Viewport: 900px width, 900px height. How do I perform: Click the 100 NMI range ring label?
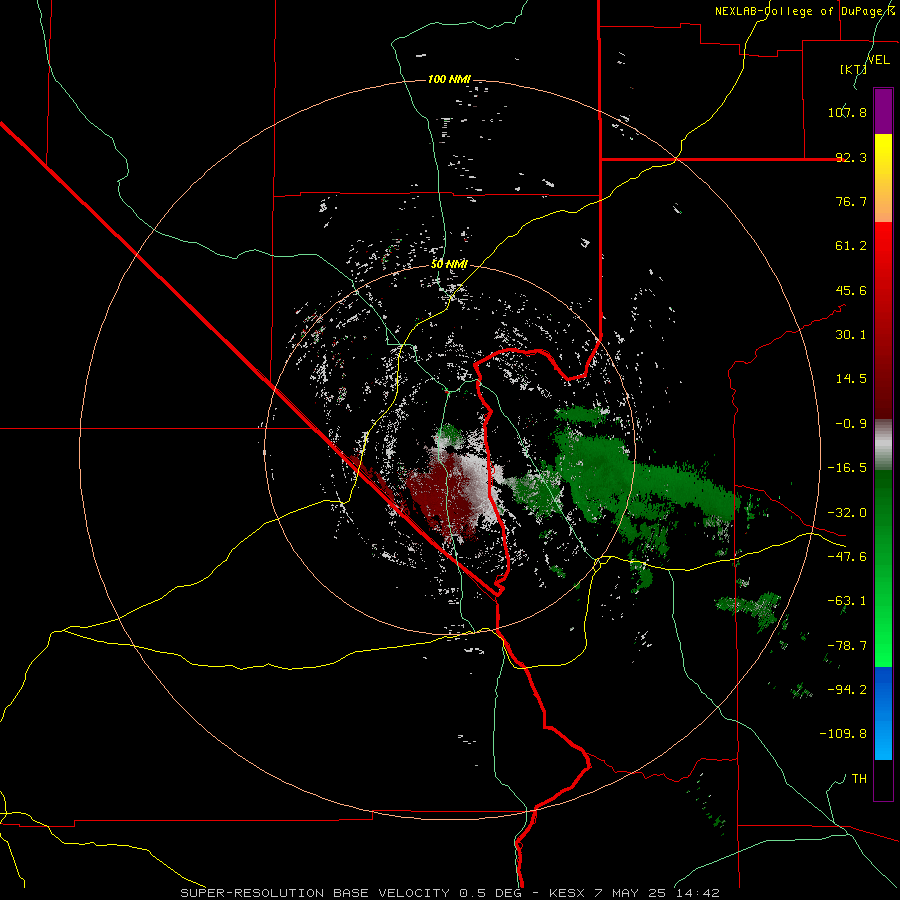449,79
